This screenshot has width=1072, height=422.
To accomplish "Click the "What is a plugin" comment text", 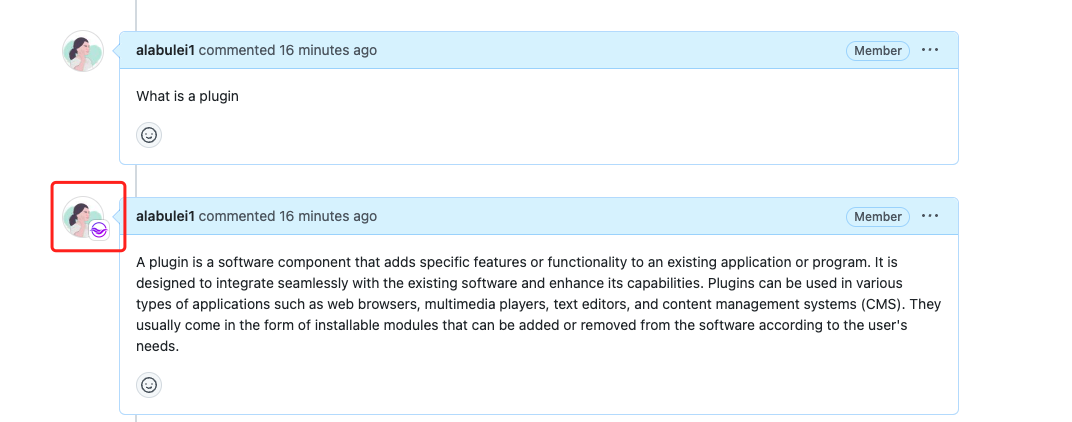I will pyautogui.click(x=187, y=97).
